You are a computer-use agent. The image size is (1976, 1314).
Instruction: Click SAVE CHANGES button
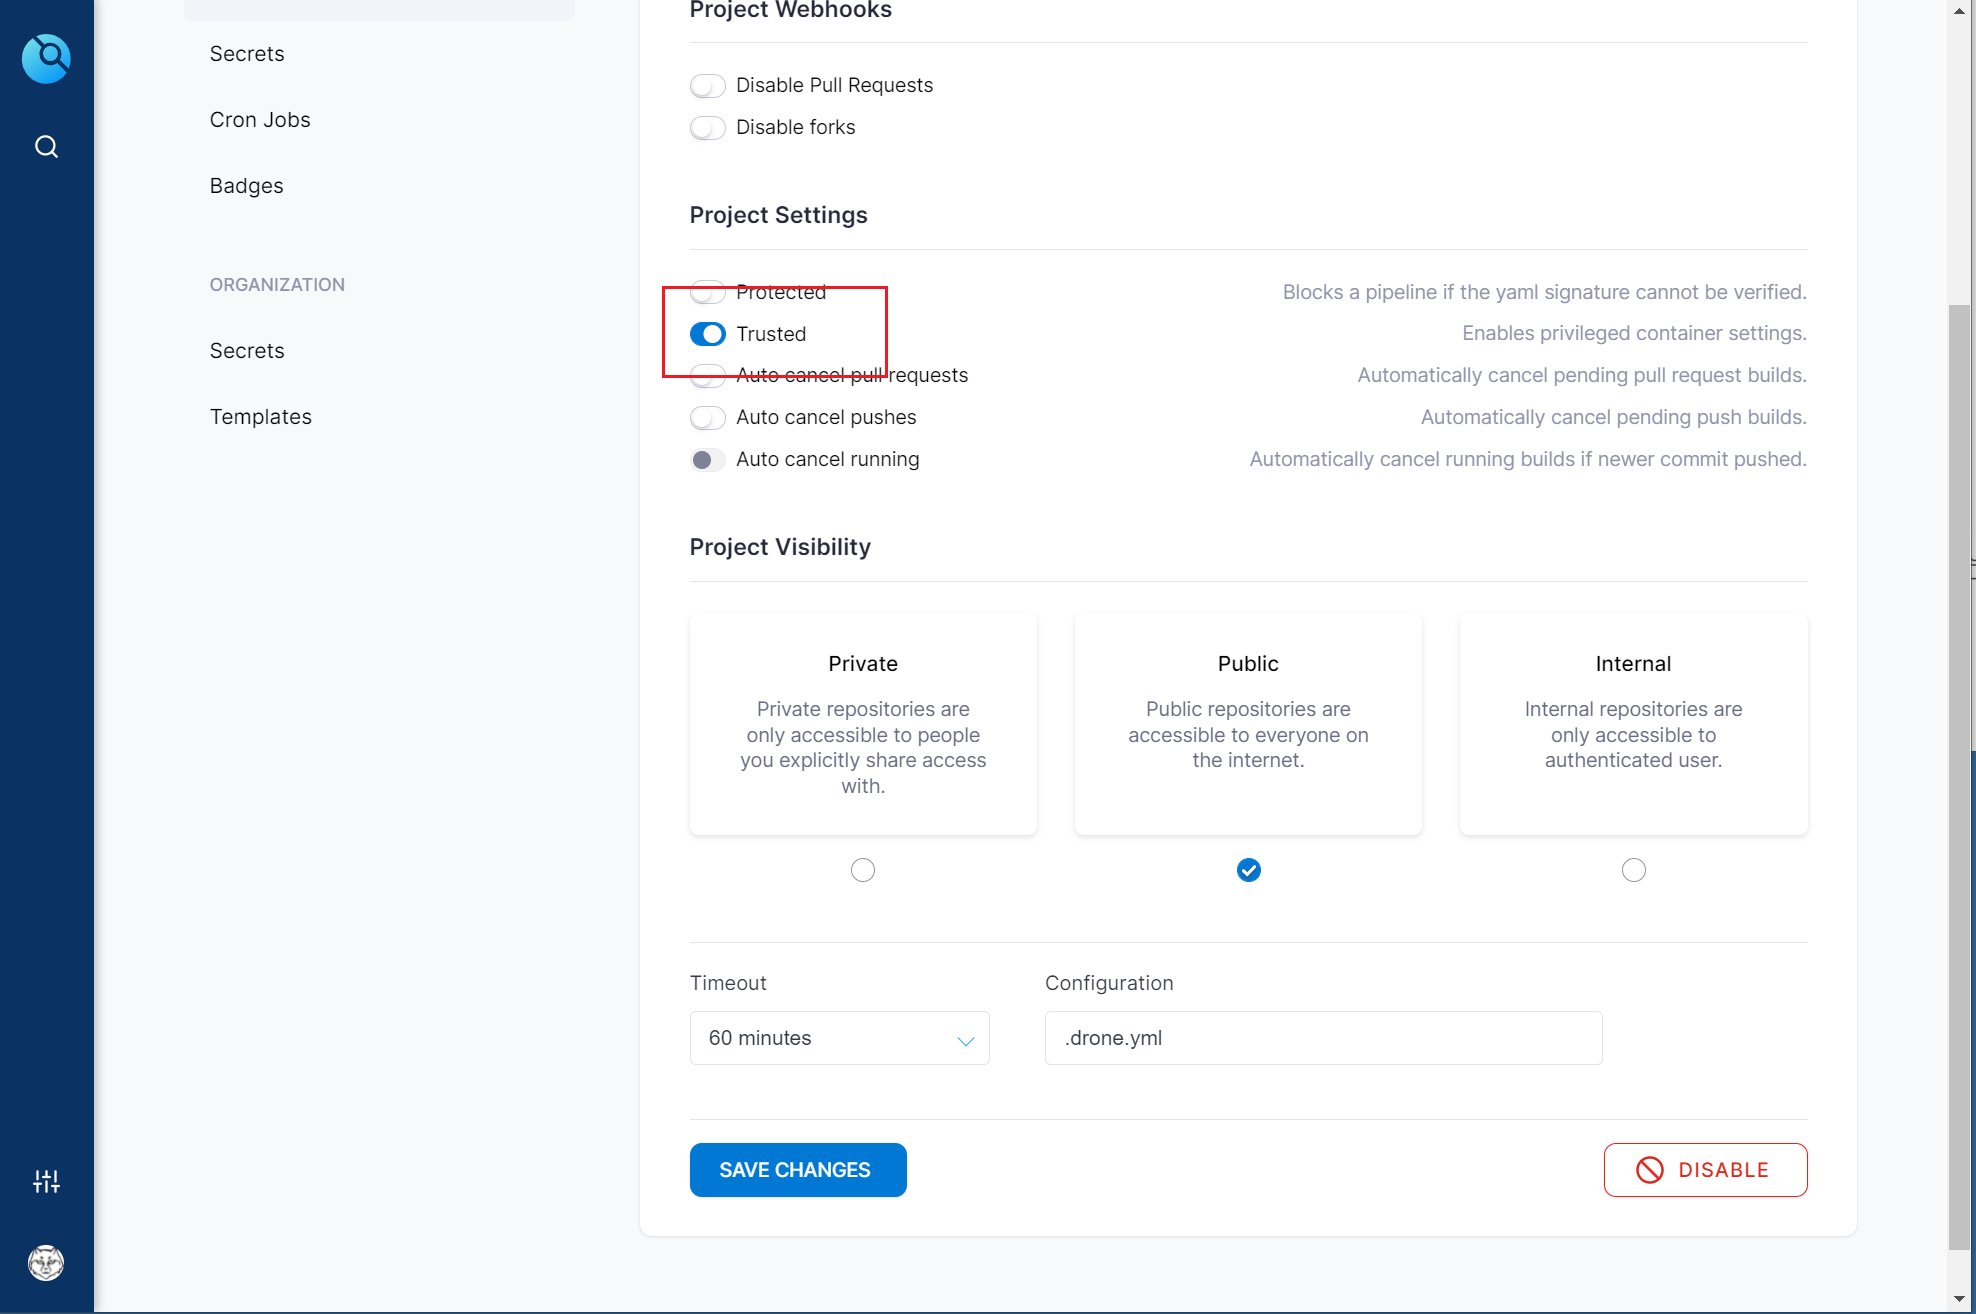797,1169
